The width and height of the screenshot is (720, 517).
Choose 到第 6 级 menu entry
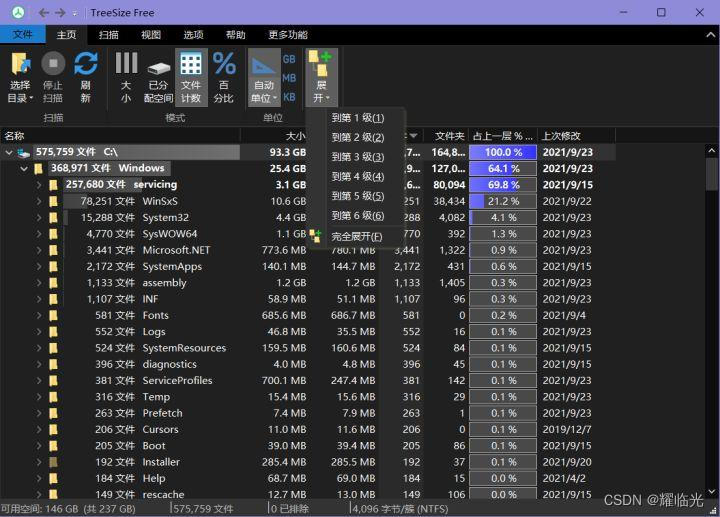pyautogui.click(x=357, y=216)
